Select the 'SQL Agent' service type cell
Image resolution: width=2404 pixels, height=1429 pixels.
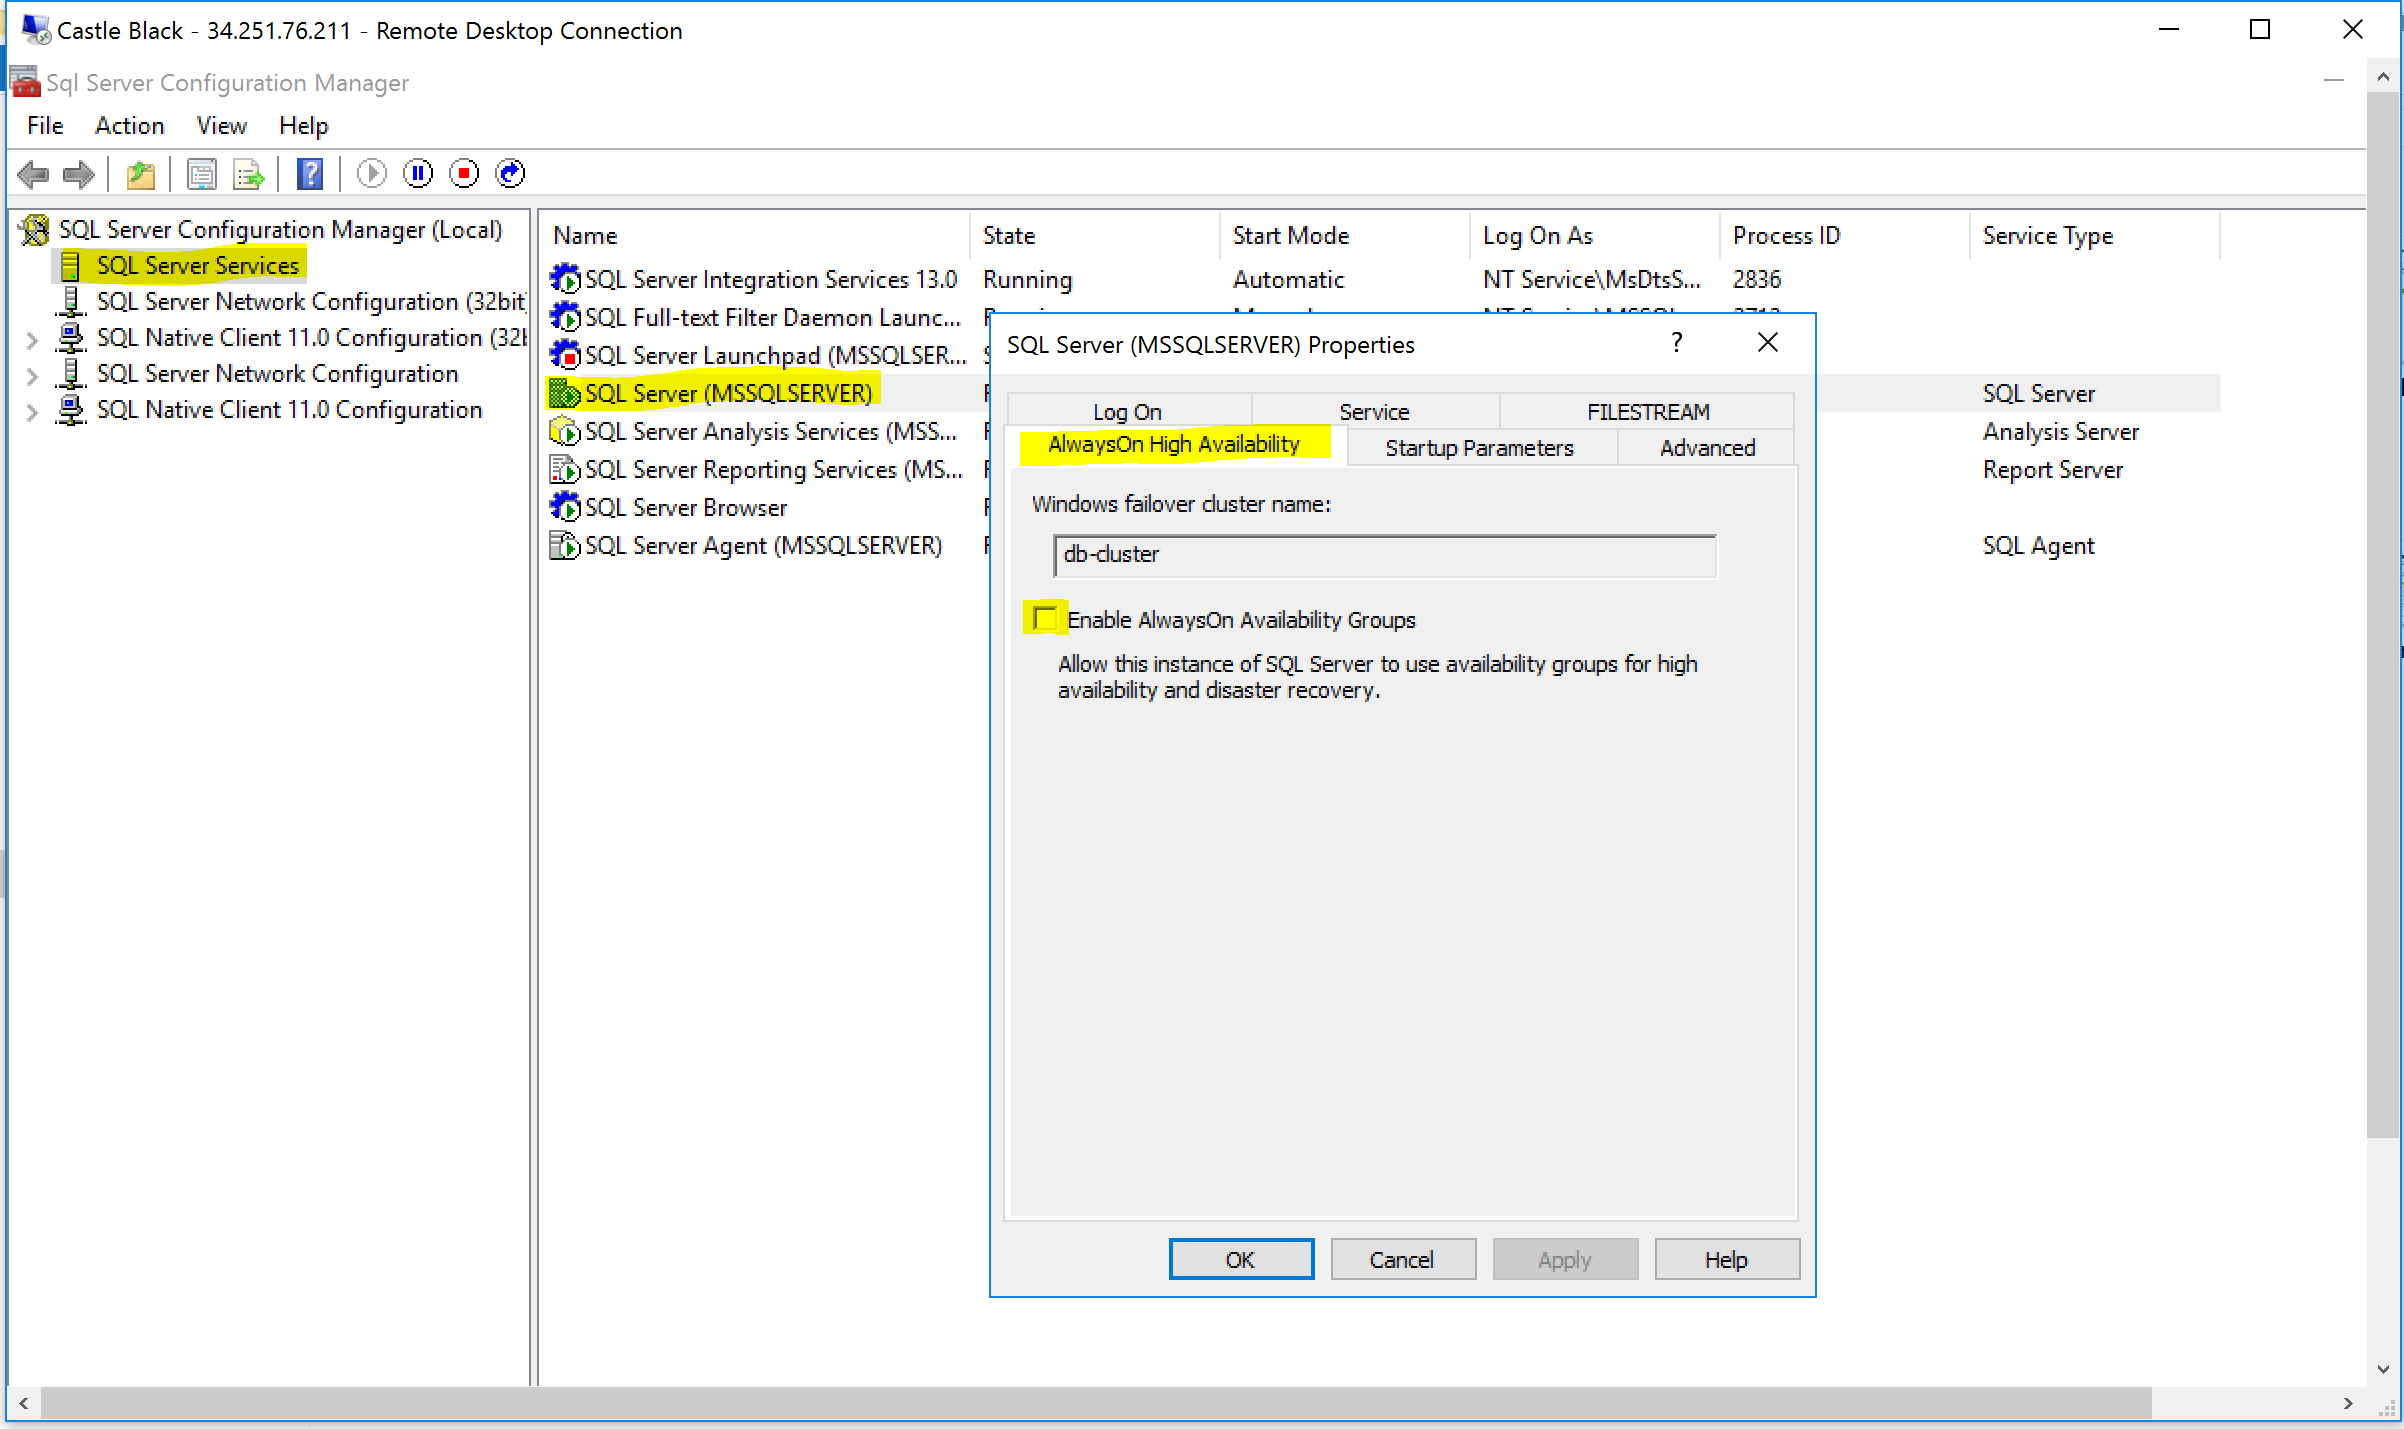(2038, 546)
